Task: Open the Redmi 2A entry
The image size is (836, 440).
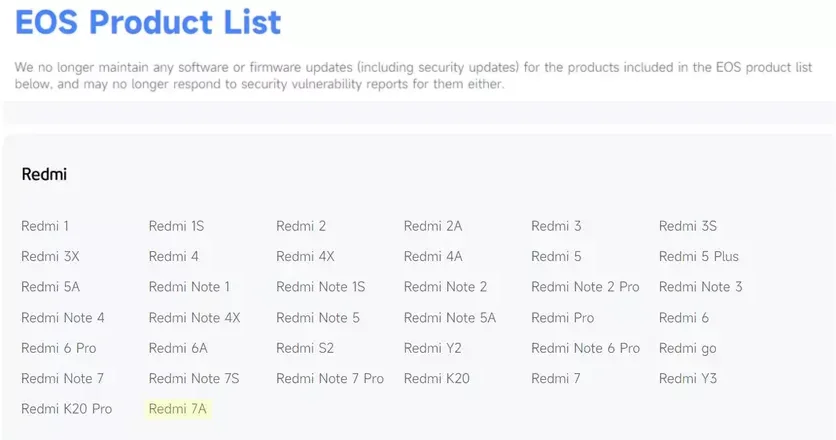Action: (433, 226)
